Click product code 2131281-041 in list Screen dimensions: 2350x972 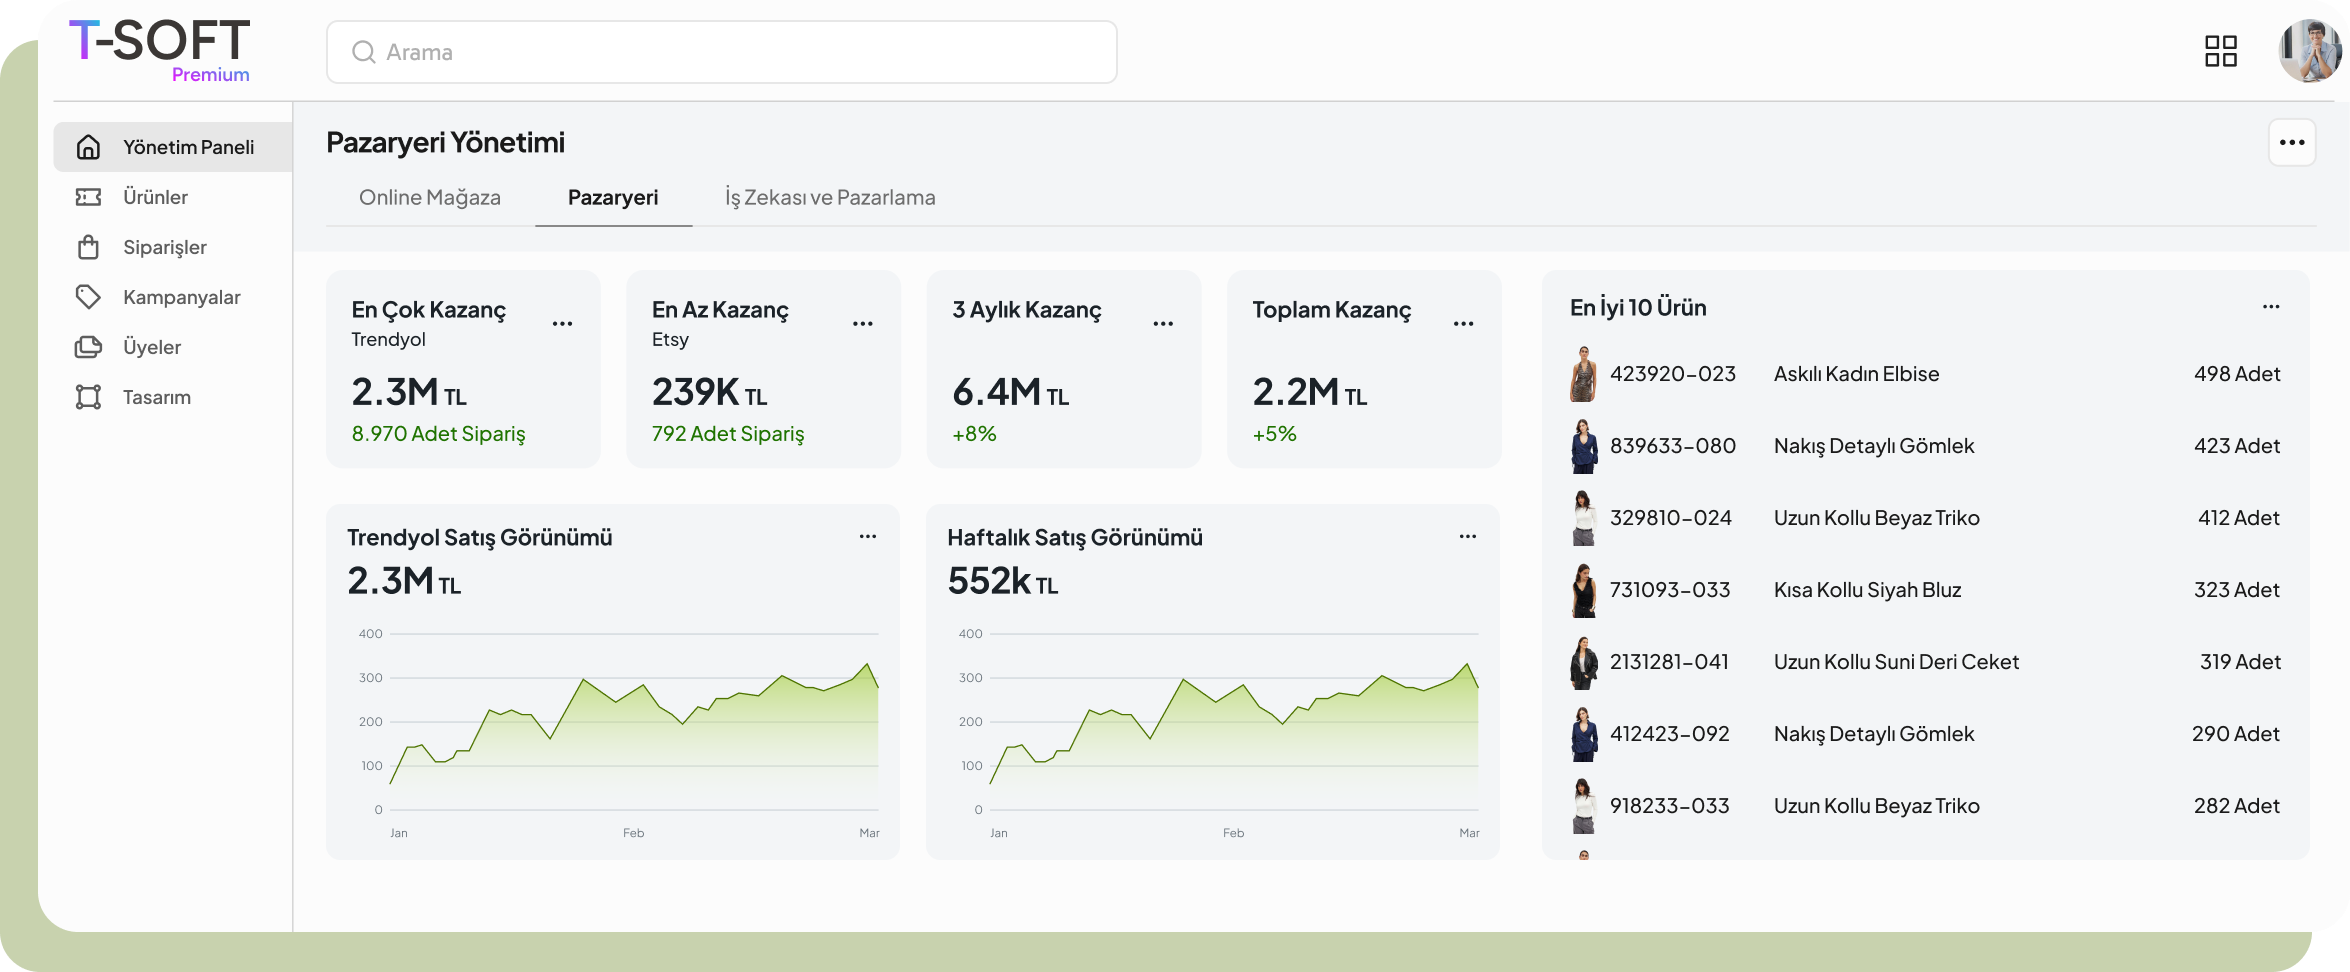coord(1669,662)
